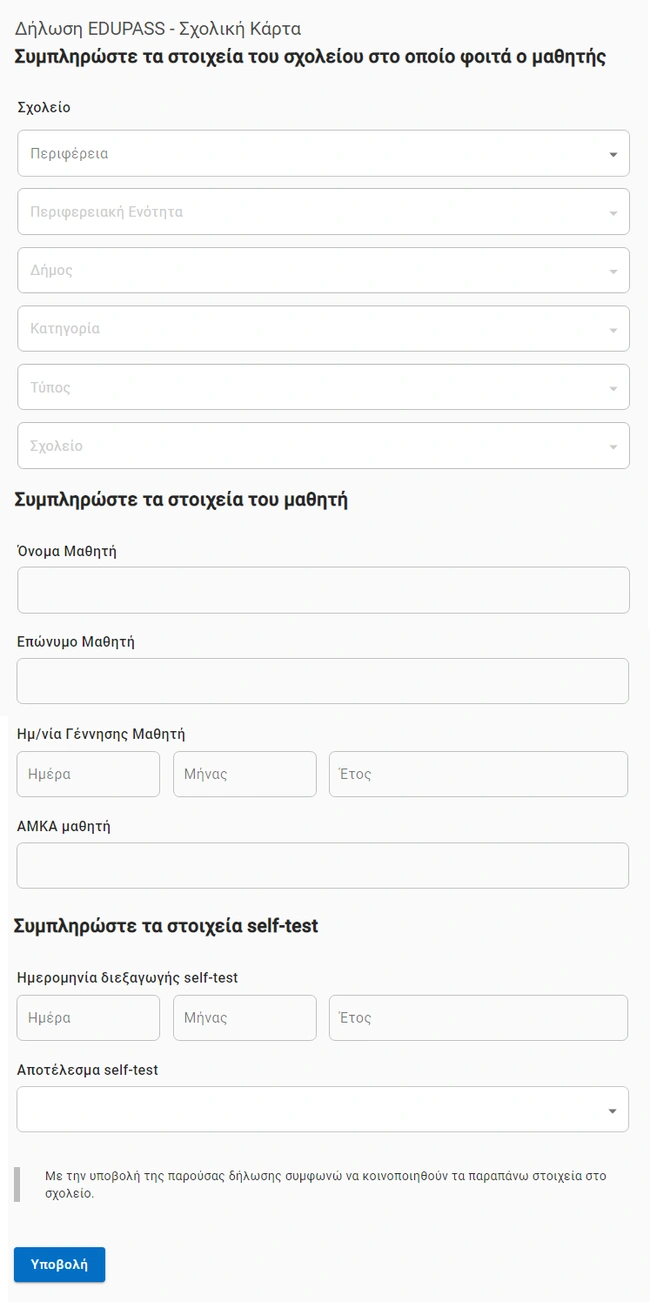Screen dimensions: 650x1302
Task: Click the Επώνυμο Μαθητή text field
Action: coord(323,681)
